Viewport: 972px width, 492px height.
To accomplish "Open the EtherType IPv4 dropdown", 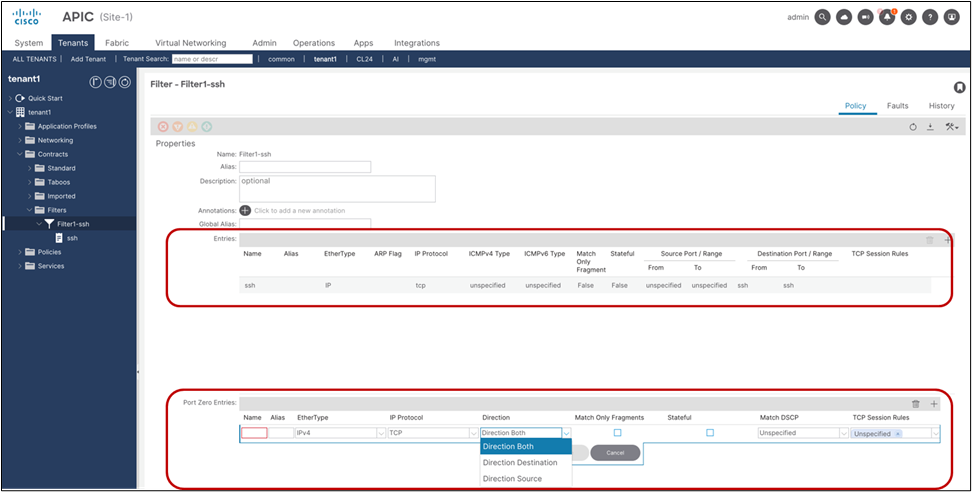I will point(340,433).
